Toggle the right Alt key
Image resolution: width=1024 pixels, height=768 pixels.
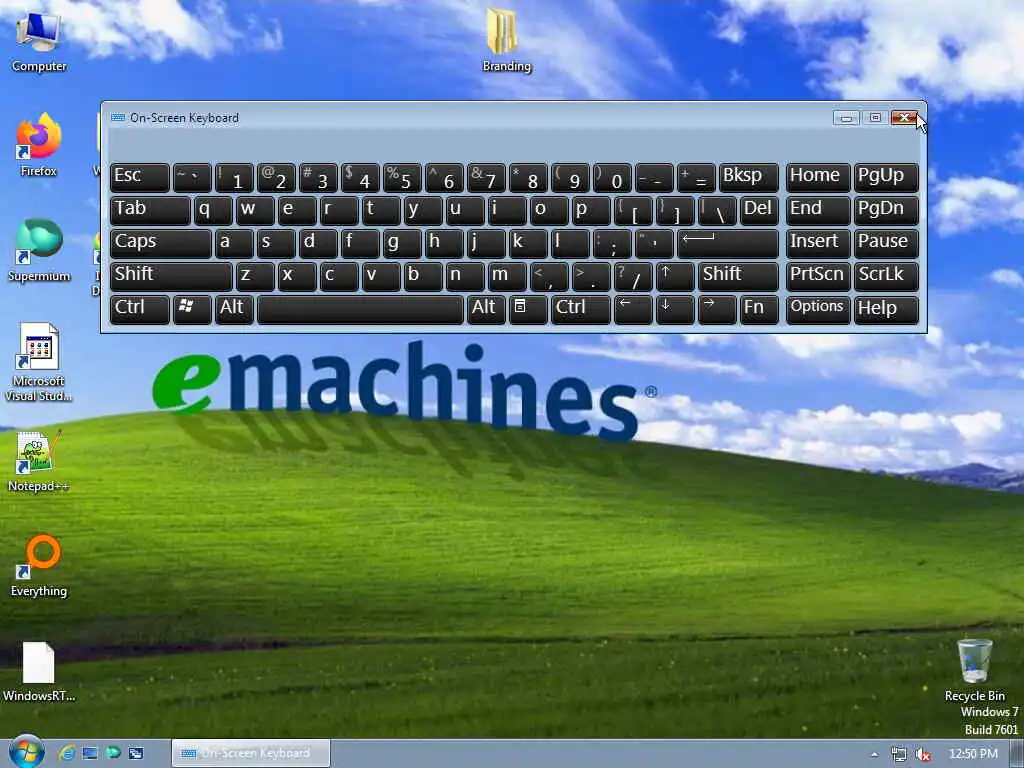click(486, 310)
